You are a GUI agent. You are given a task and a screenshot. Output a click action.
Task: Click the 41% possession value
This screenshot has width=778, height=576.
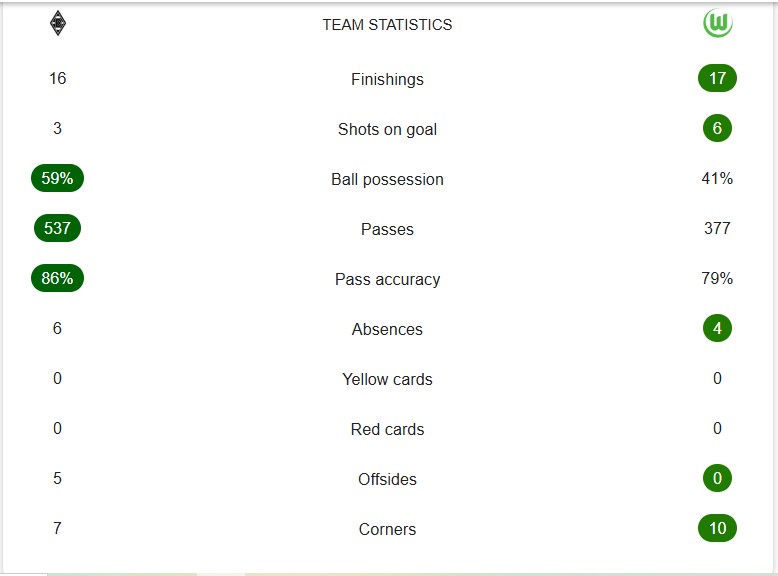[717, 179]
